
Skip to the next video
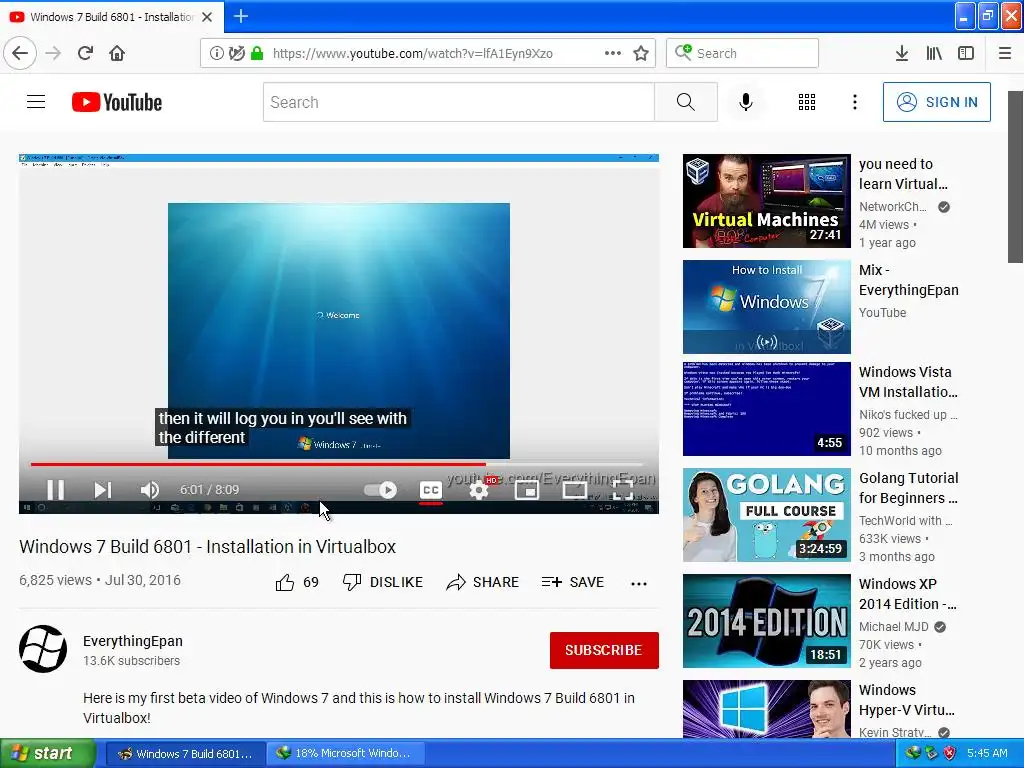103,490
